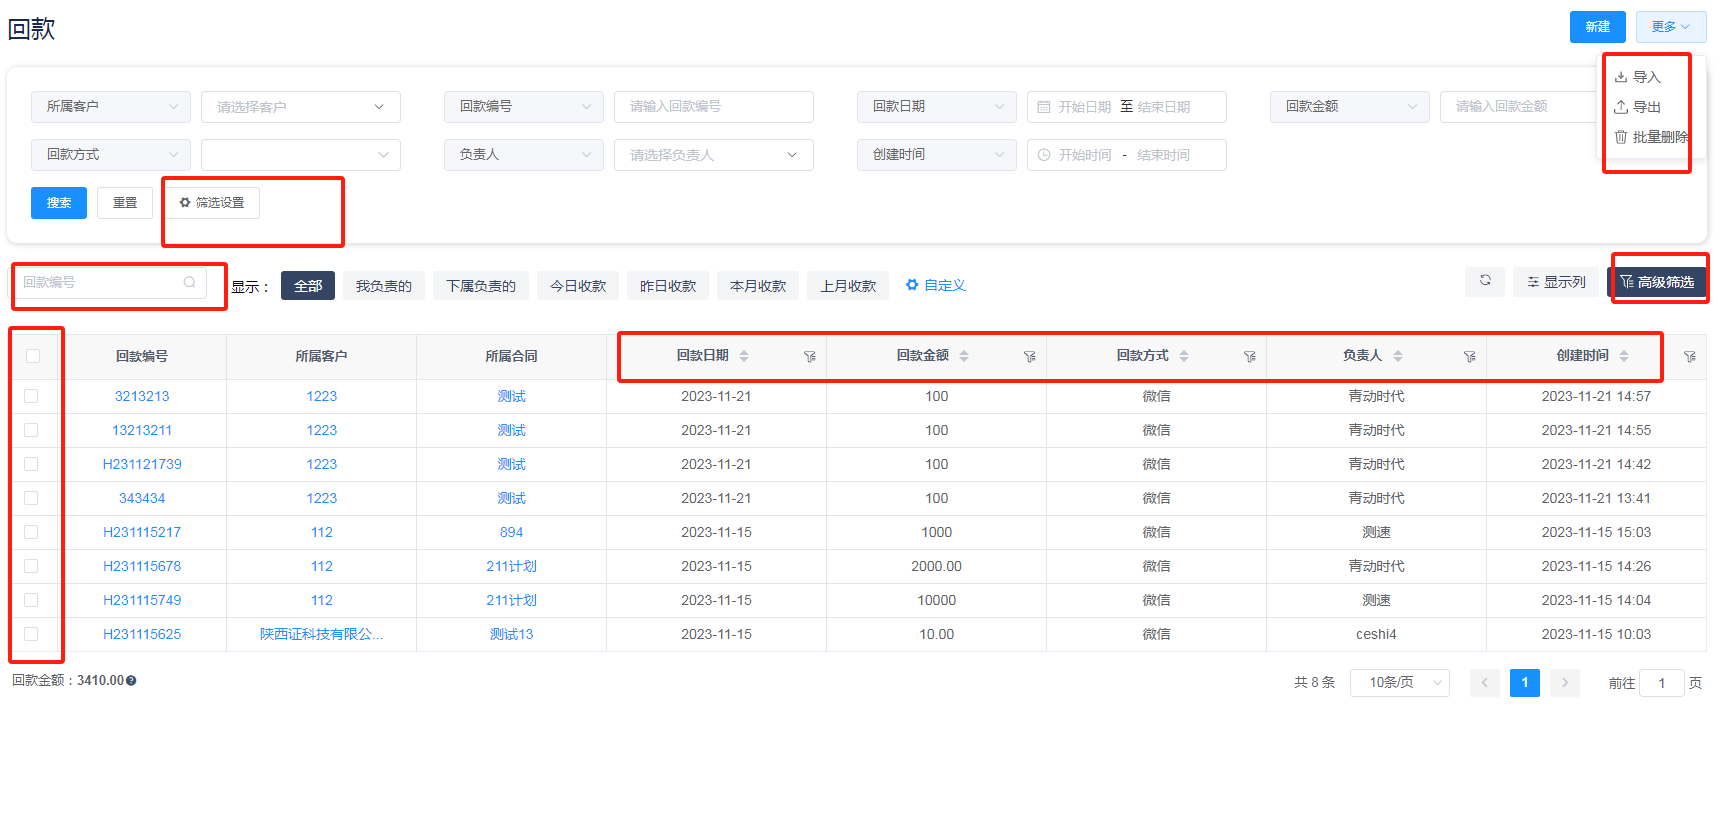
Task: Open the 请选择客户 dropdown
Action: (x=300, y=107)
